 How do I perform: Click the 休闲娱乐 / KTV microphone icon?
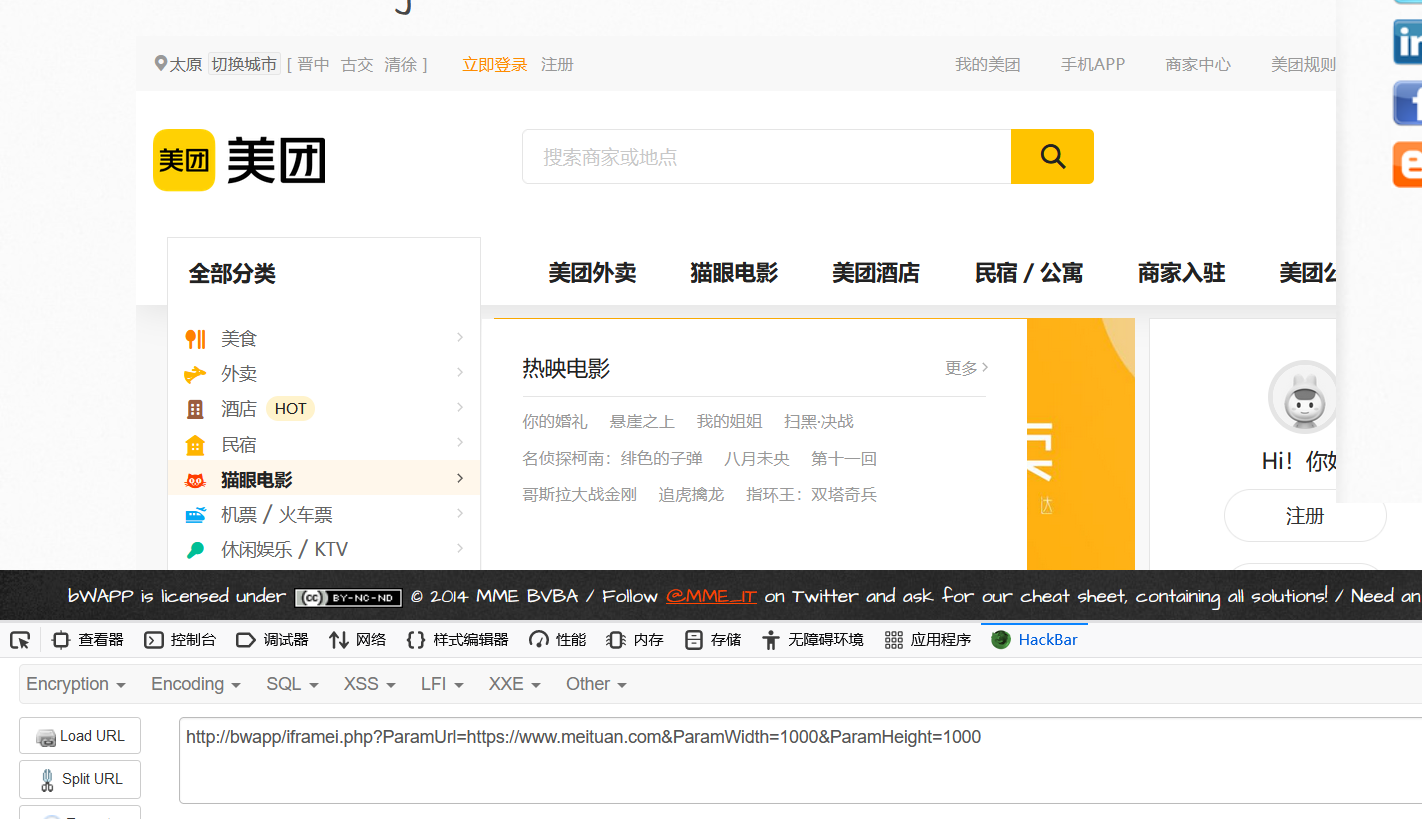195,550
